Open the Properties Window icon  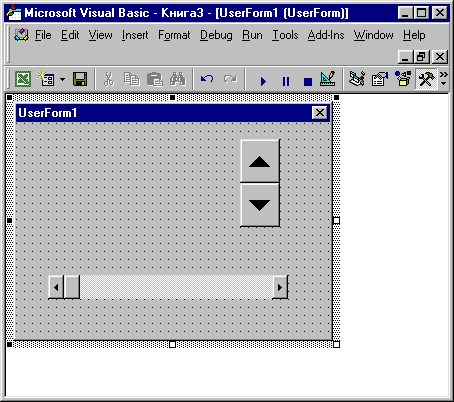tap(380, 79)
